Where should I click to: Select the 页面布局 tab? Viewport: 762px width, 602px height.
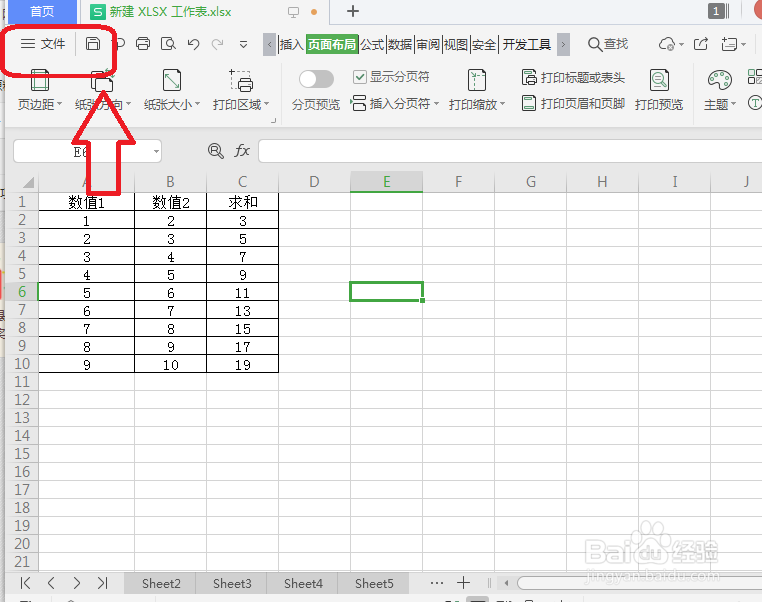332,45
